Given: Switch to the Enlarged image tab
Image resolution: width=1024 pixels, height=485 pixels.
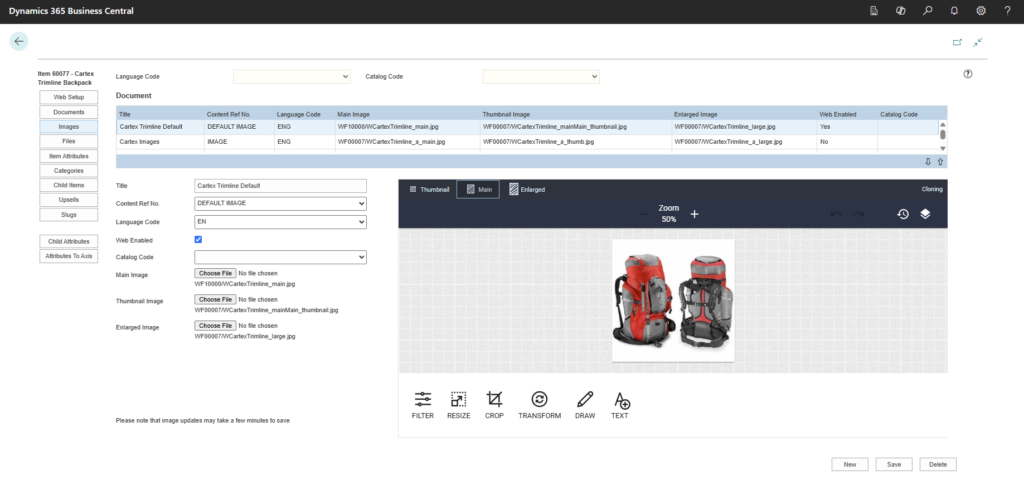Looking at the screenshot, I should (x=527, y=189).
